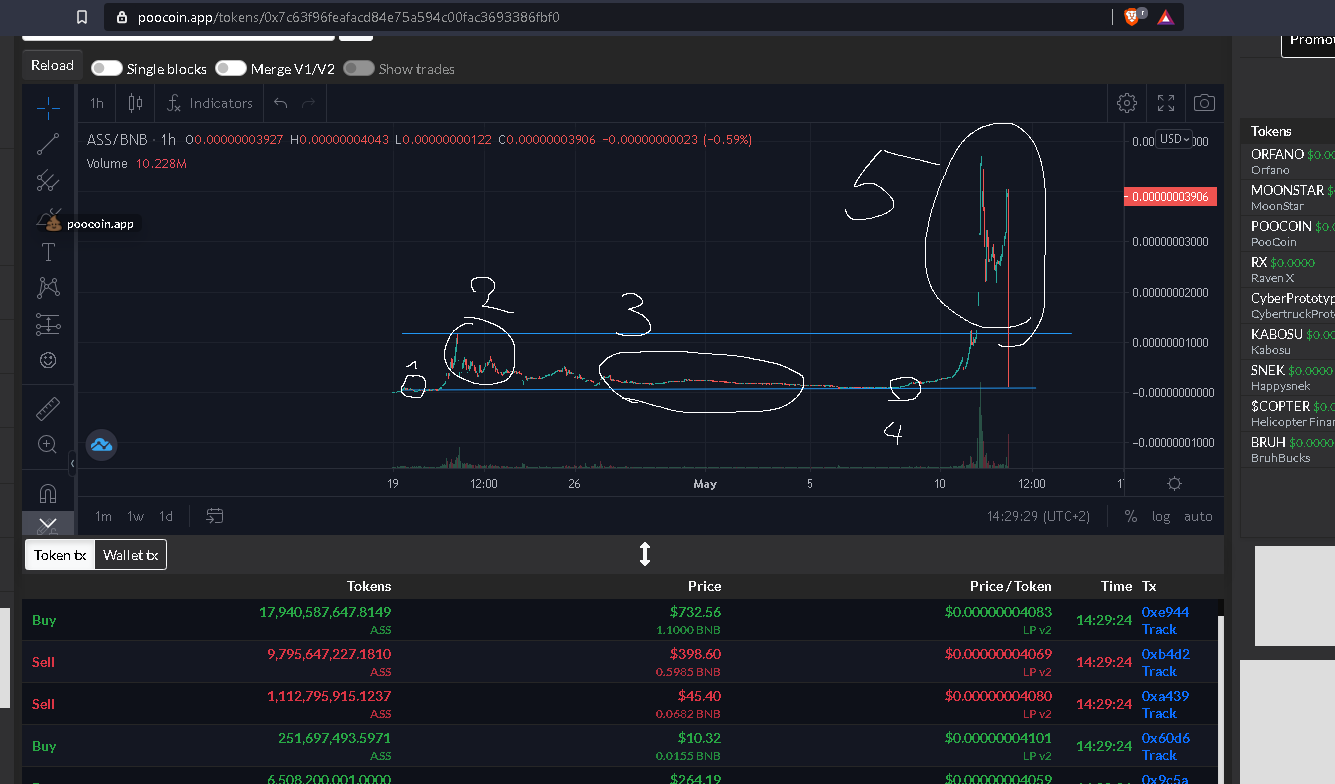Select the text annotation tool
This screenshot has width=1335, height=784.
point(48,252)
